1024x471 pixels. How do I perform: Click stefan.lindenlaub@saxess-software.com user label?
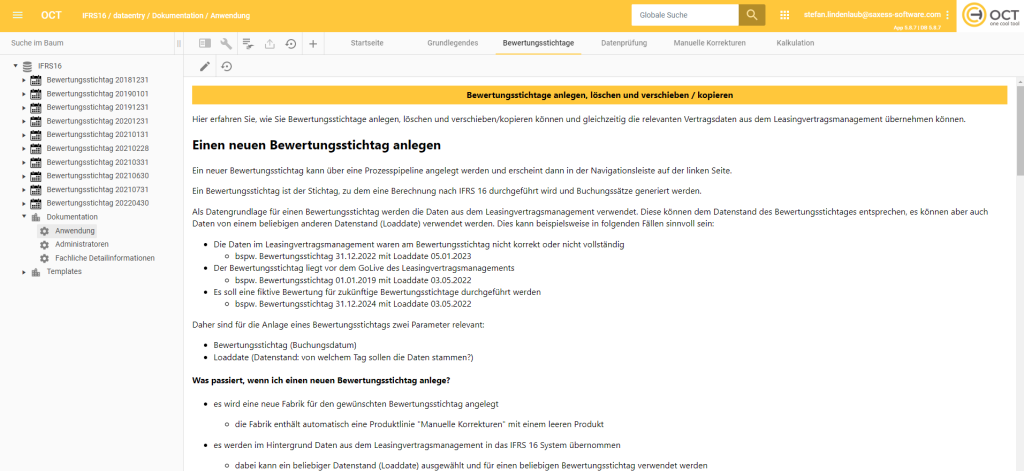pyautogui.click(x=872, y=14)
